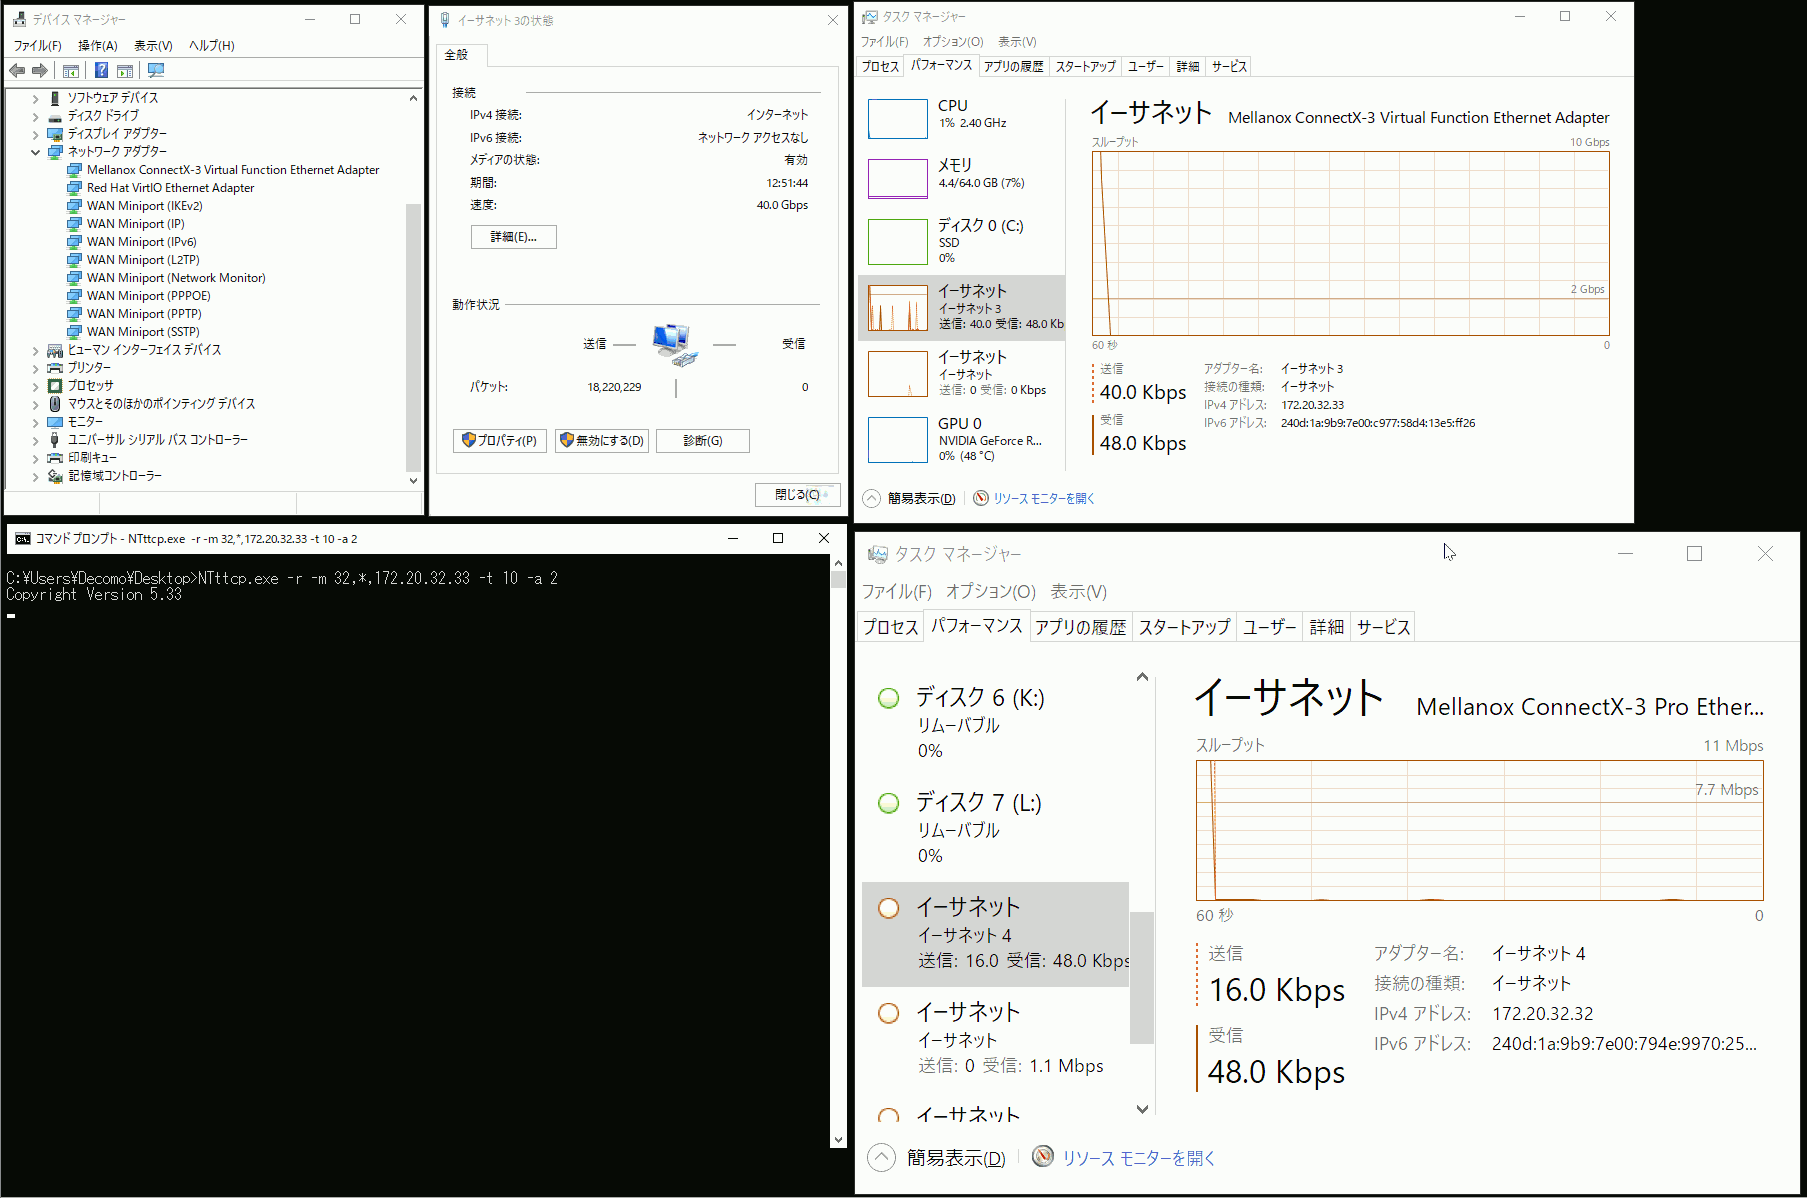Select the イーサネット 4 performance item
Viewport: 1807px width, 1198px height.
[x=995, y=934]
